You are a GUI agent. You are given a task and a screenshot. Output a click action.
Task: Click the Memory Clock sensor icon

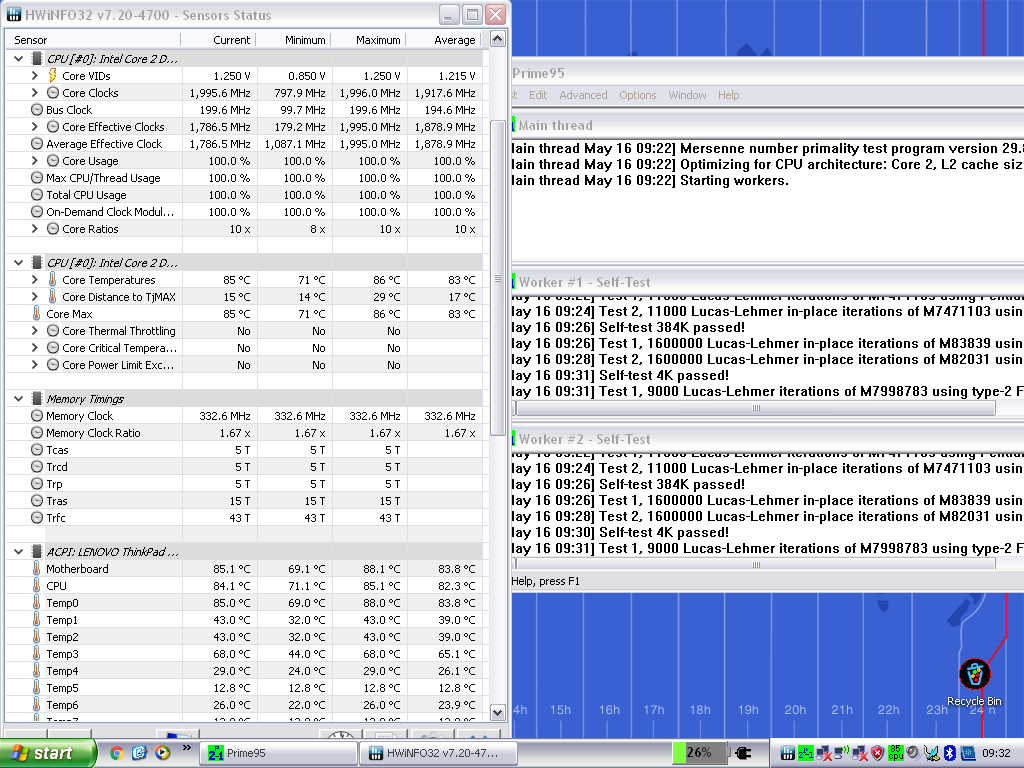[x=37, y=415]
